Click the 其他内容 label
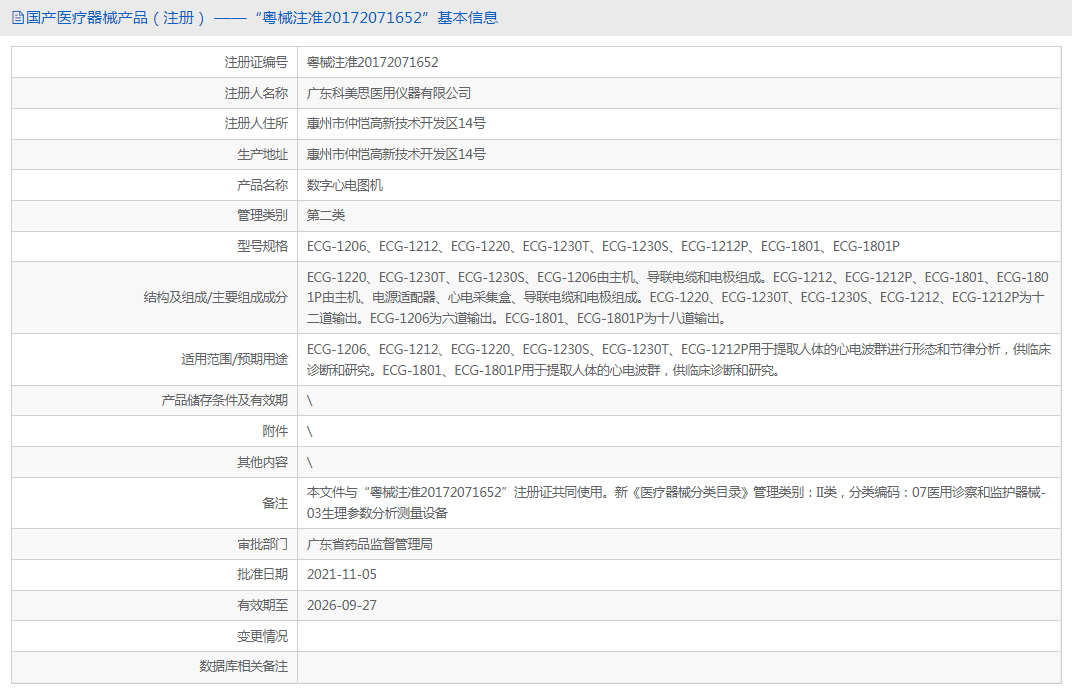Screen dimensions: 1072x688 point(263,462)
